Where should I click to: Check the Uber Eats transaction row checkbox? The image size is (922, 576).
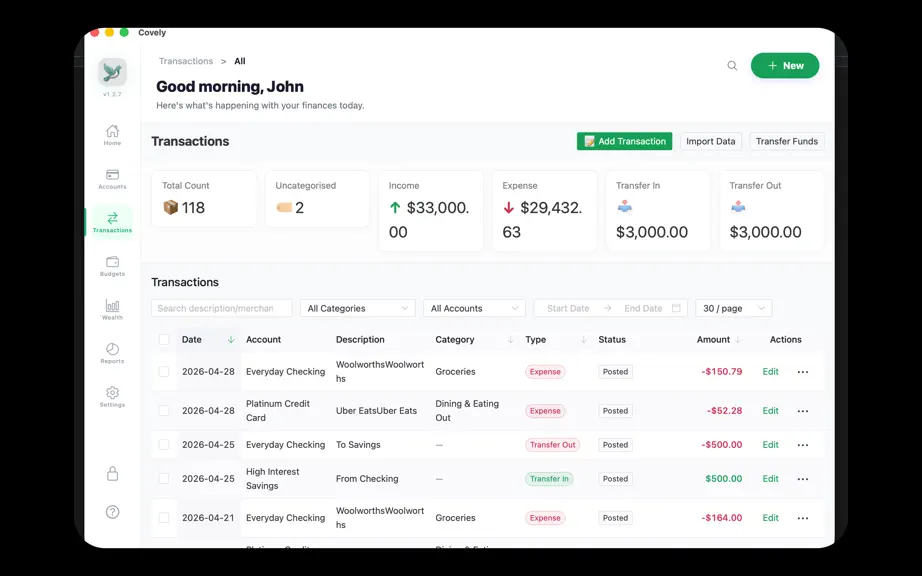(164, 410)
